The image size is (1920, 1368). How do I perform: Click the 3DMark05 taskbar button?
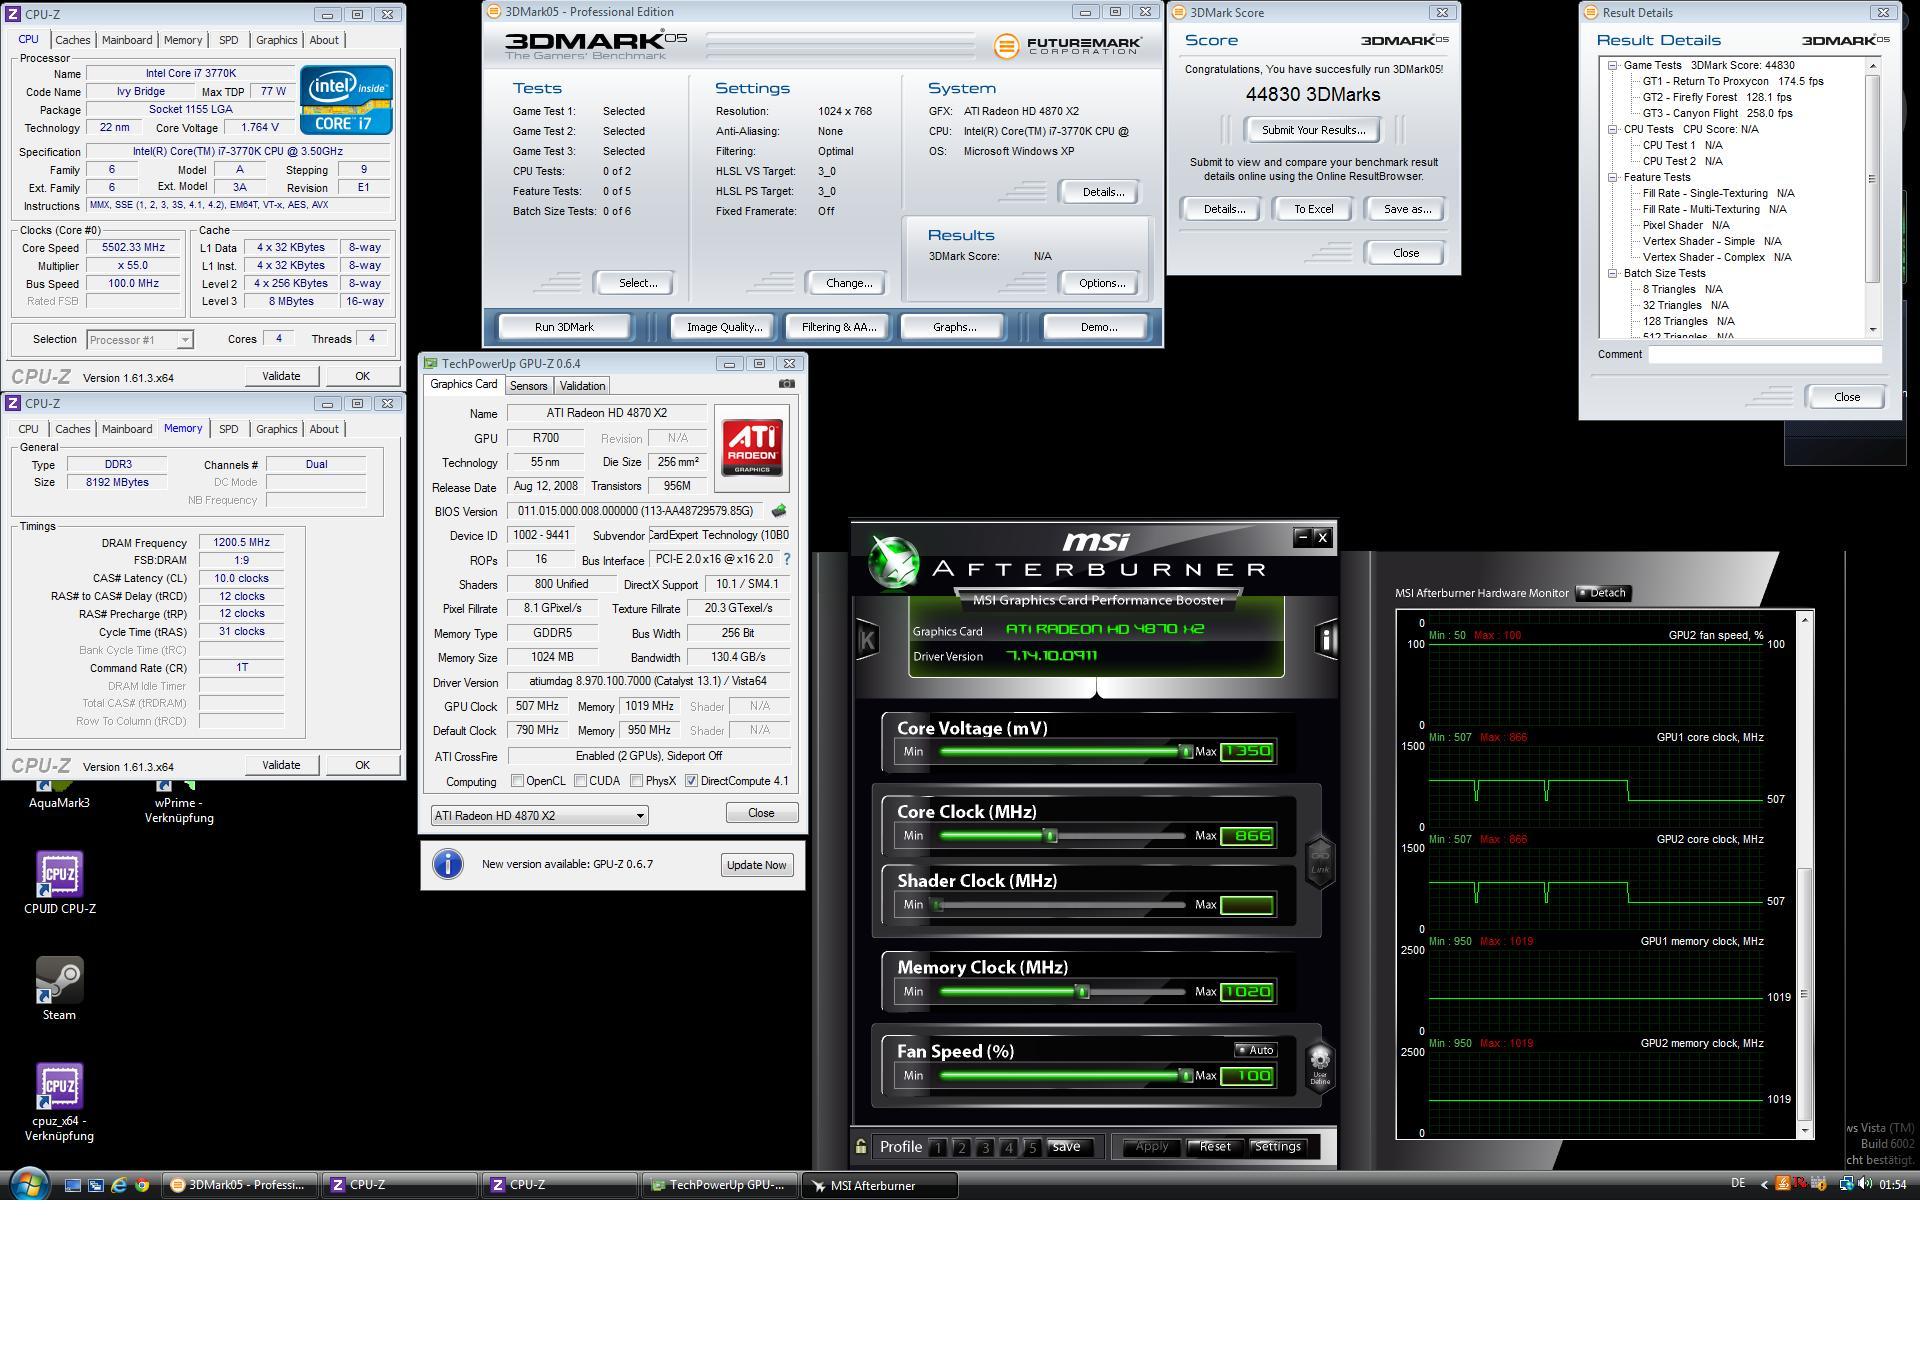240,1185
